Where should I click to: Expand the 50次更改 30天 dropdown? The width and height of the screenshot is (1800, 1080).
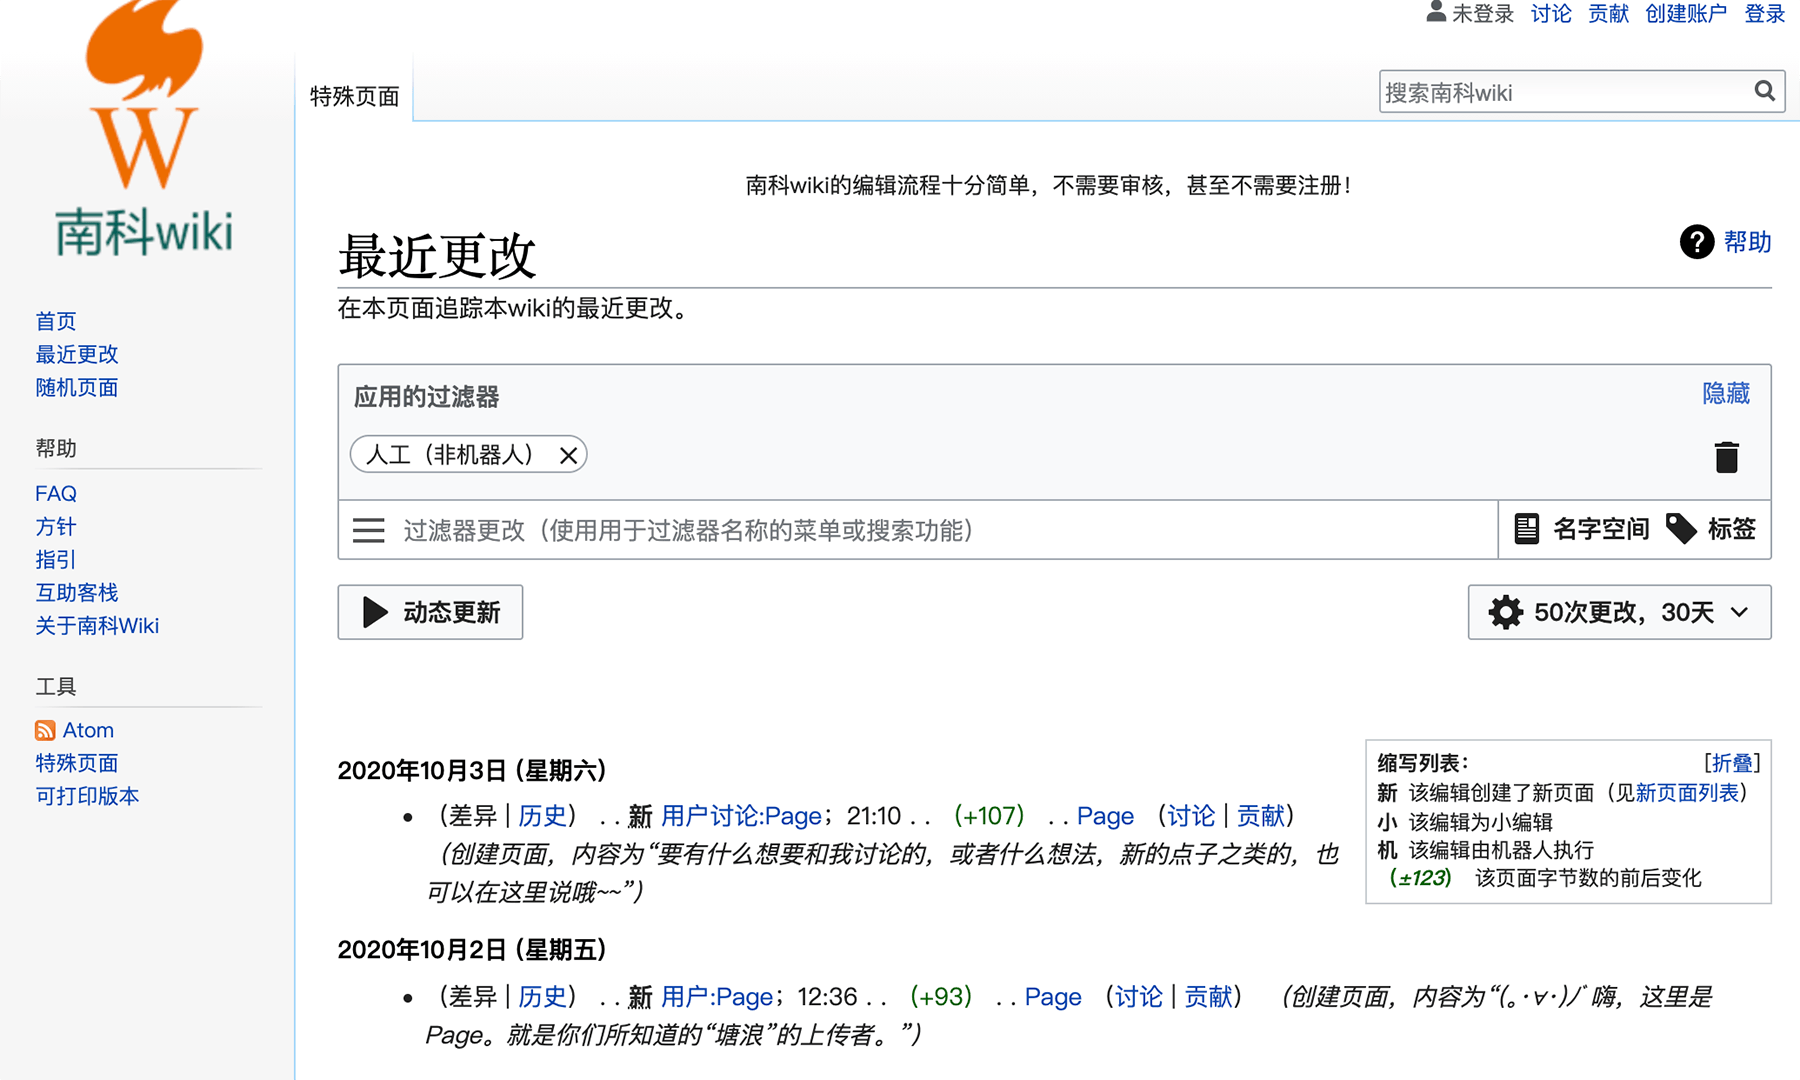pyautogui.click(x=1739, y=612)
